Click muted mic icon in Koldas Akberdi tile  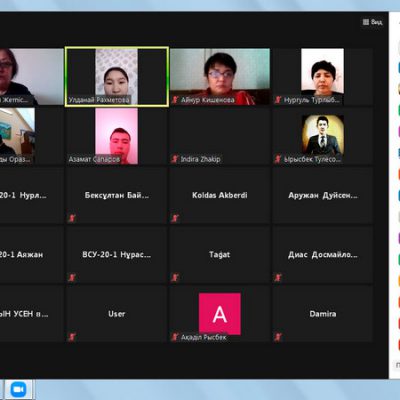(x=175, y=218)
